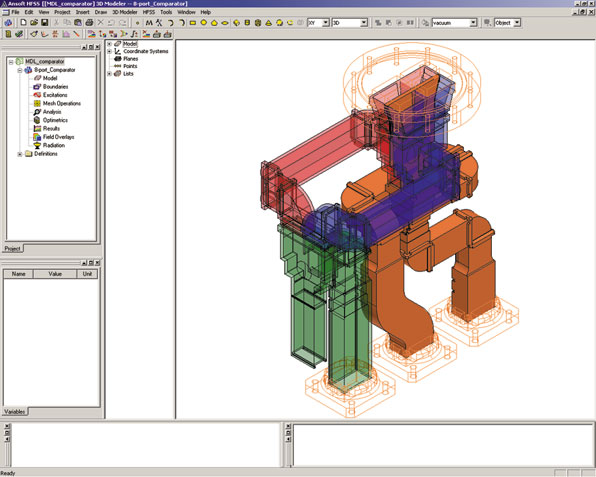Open the Tools menu
Viewport: 596px width, 477px height.
166,12
